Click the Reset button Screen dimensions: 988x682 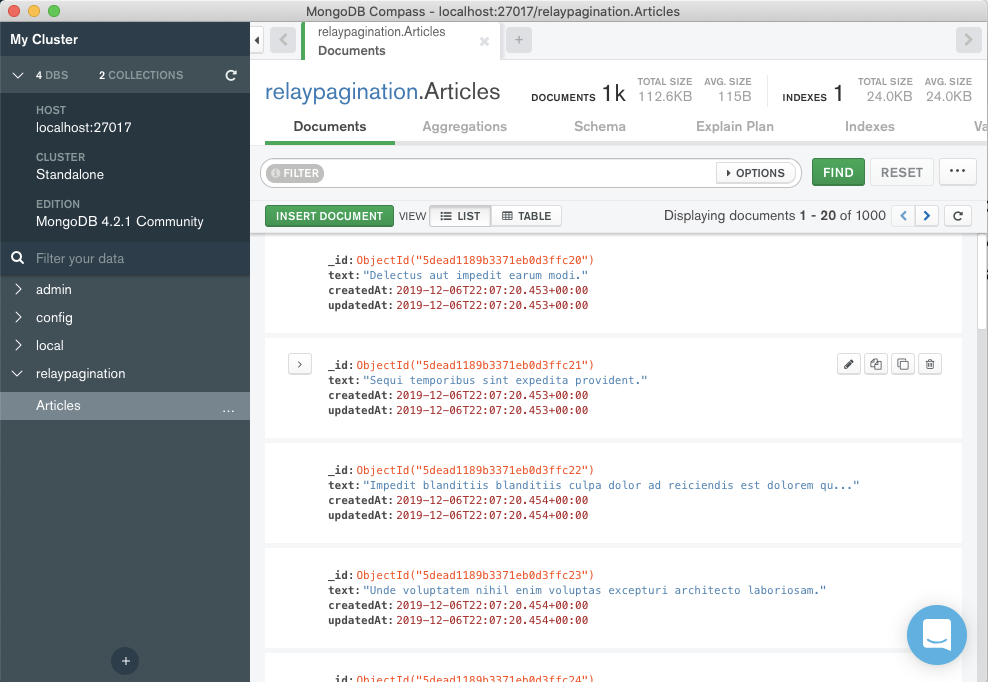(x=902, y=172)
